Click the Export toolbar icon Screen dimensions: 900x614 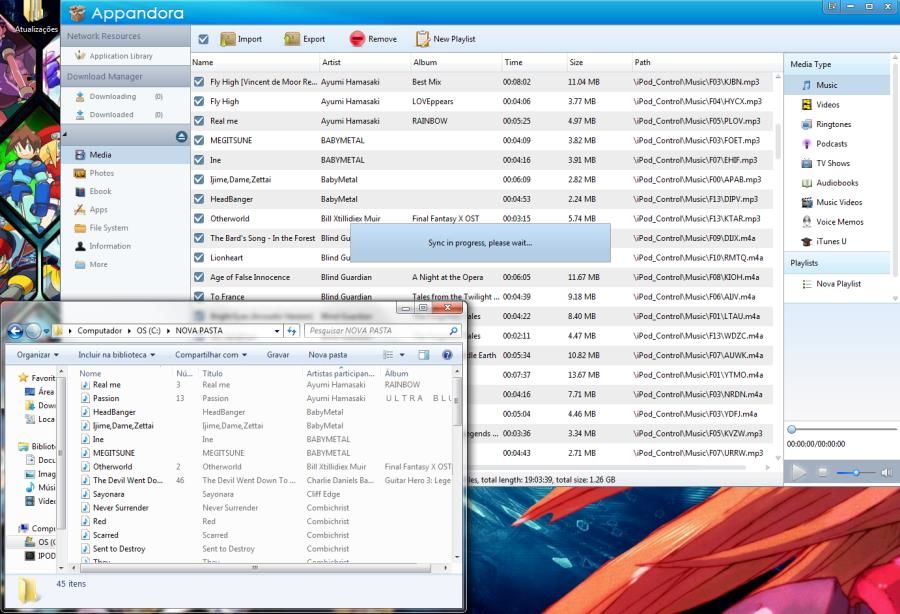(292, 39)
